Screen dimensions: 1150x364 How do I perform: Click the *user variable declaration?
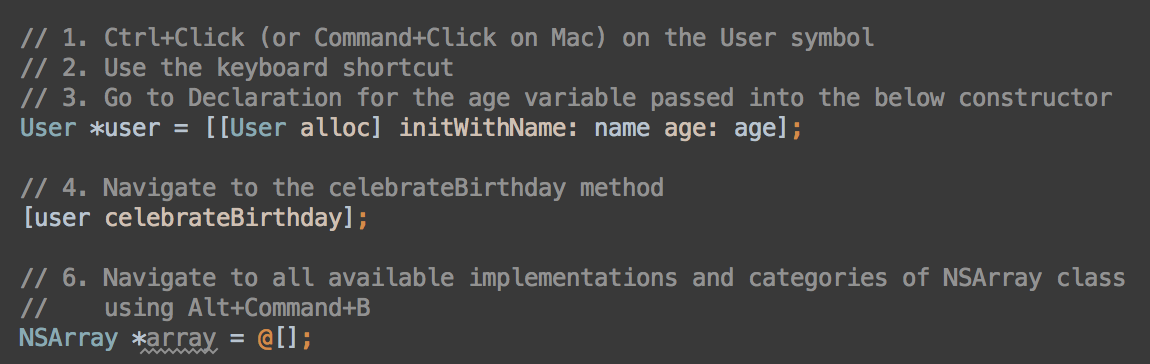tap(125, 128)
